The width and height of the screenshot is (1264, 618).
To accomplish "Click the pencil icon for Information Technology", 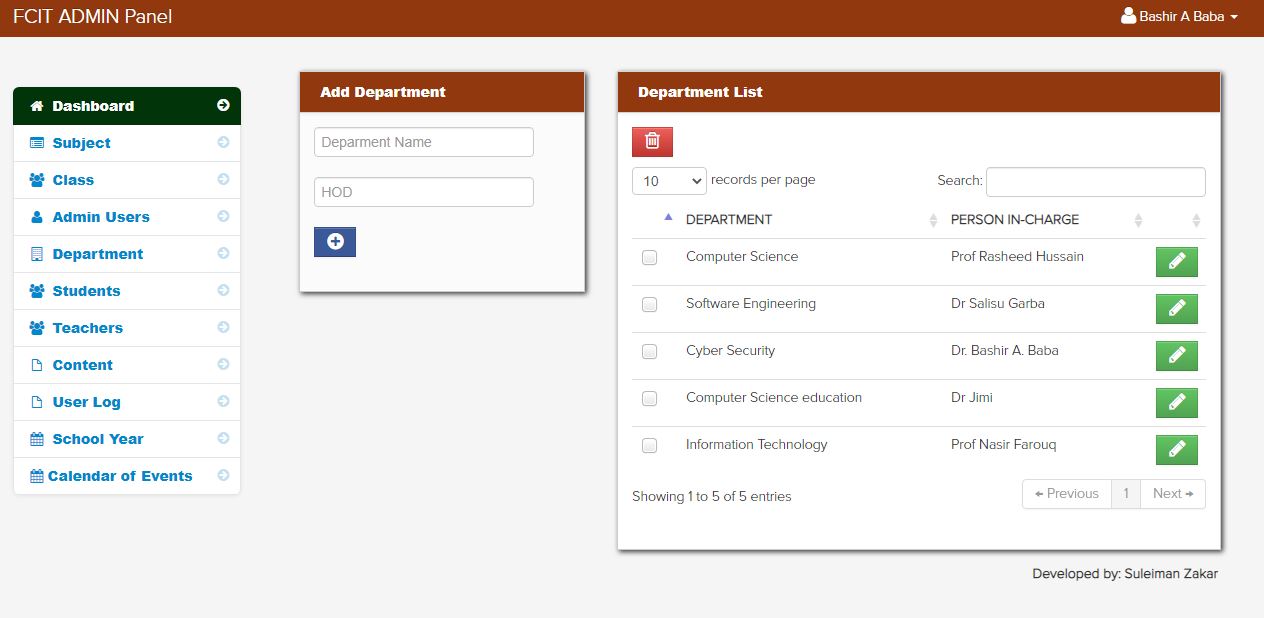I will [x=1176, y=450].
